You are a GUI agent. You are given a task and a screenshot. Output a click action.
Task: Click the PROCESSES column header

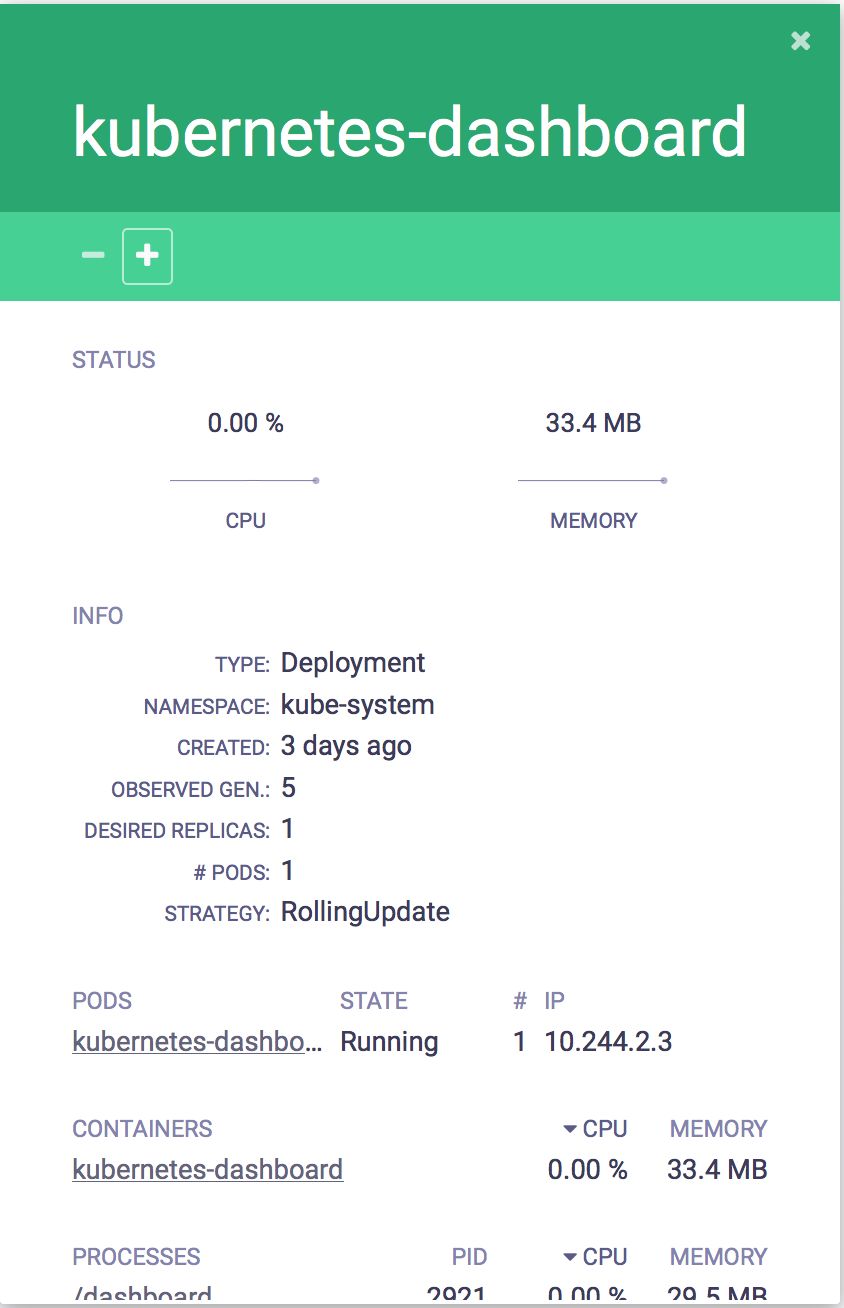136,1257
